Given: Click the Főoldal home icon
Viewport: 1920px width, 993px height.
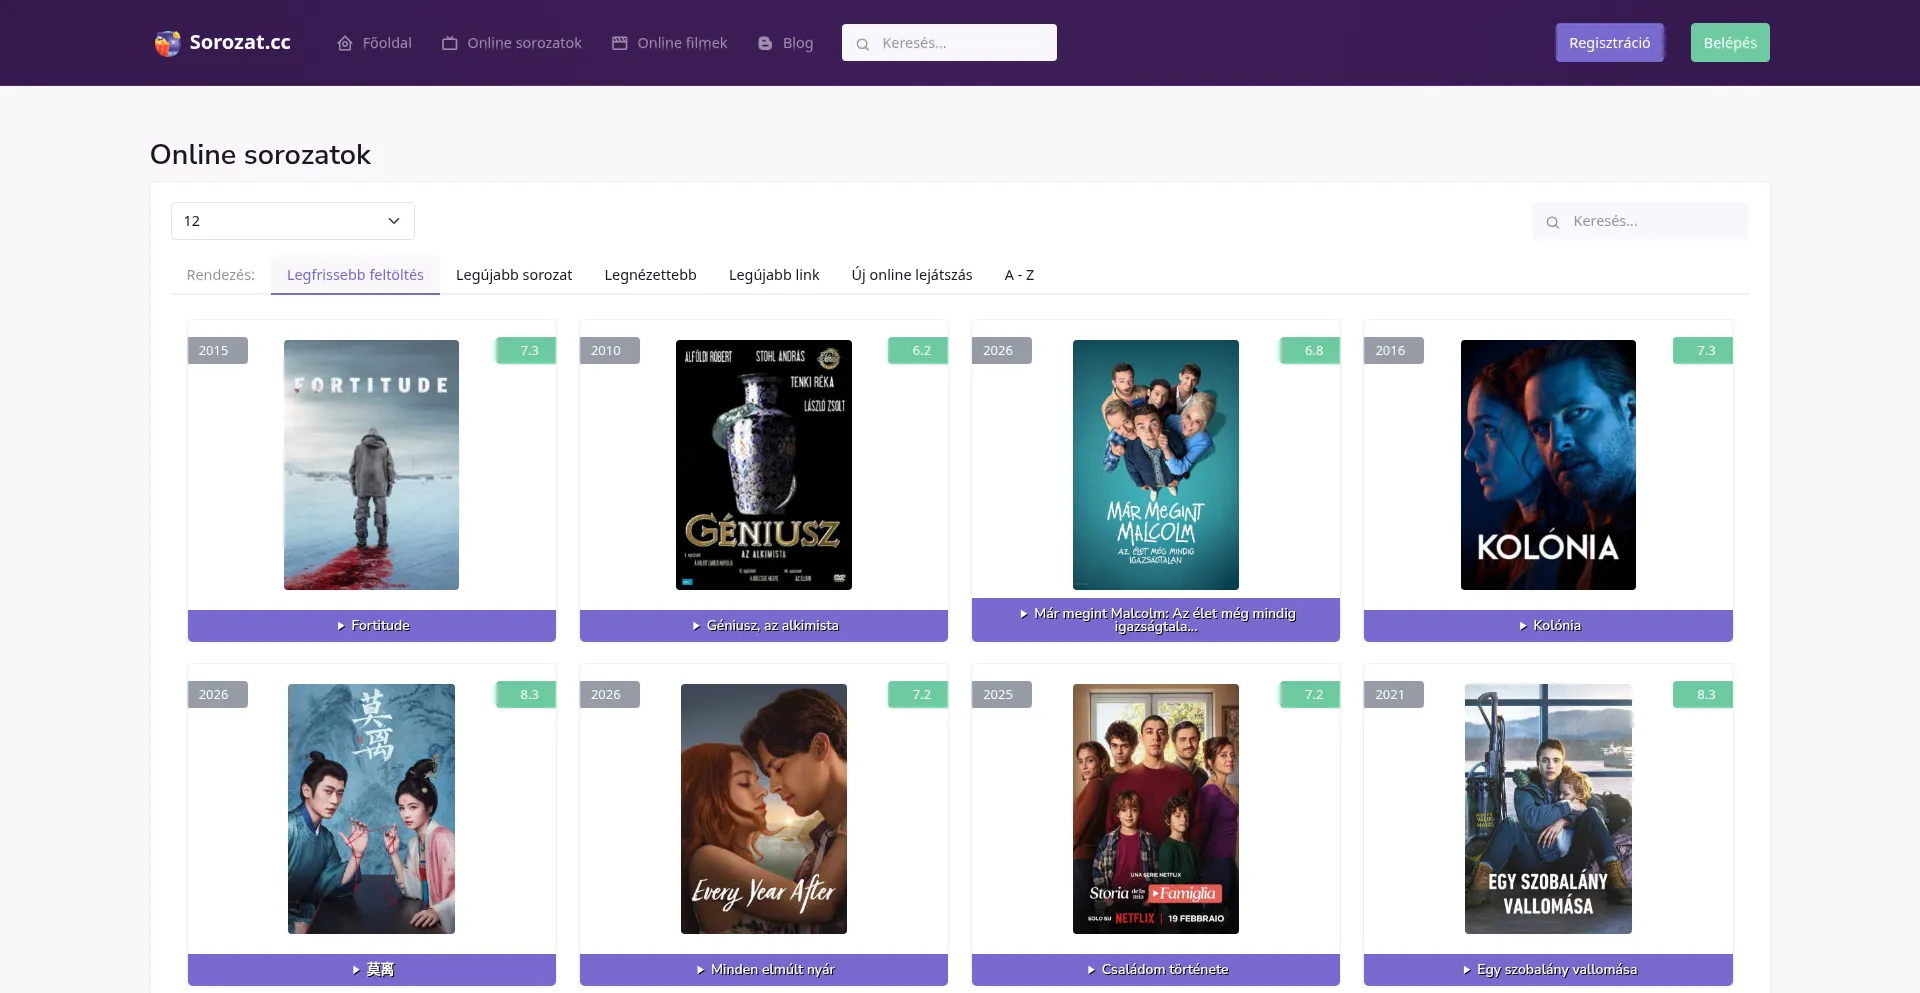Looking at the screenshot, I should (345, 43).
